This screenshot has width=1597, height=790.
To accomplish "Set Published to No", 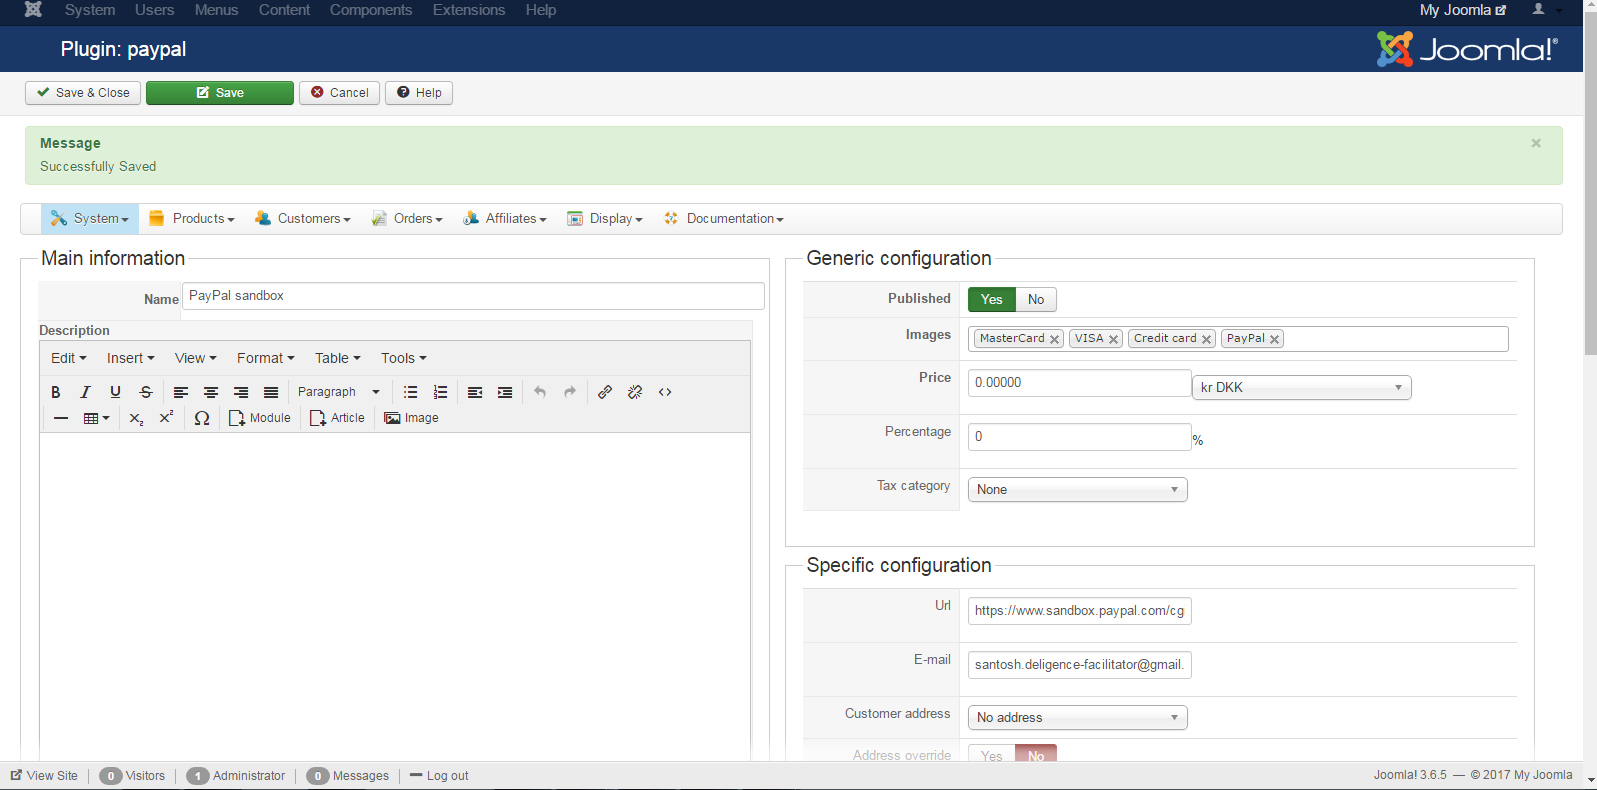I will [1036, 299].
